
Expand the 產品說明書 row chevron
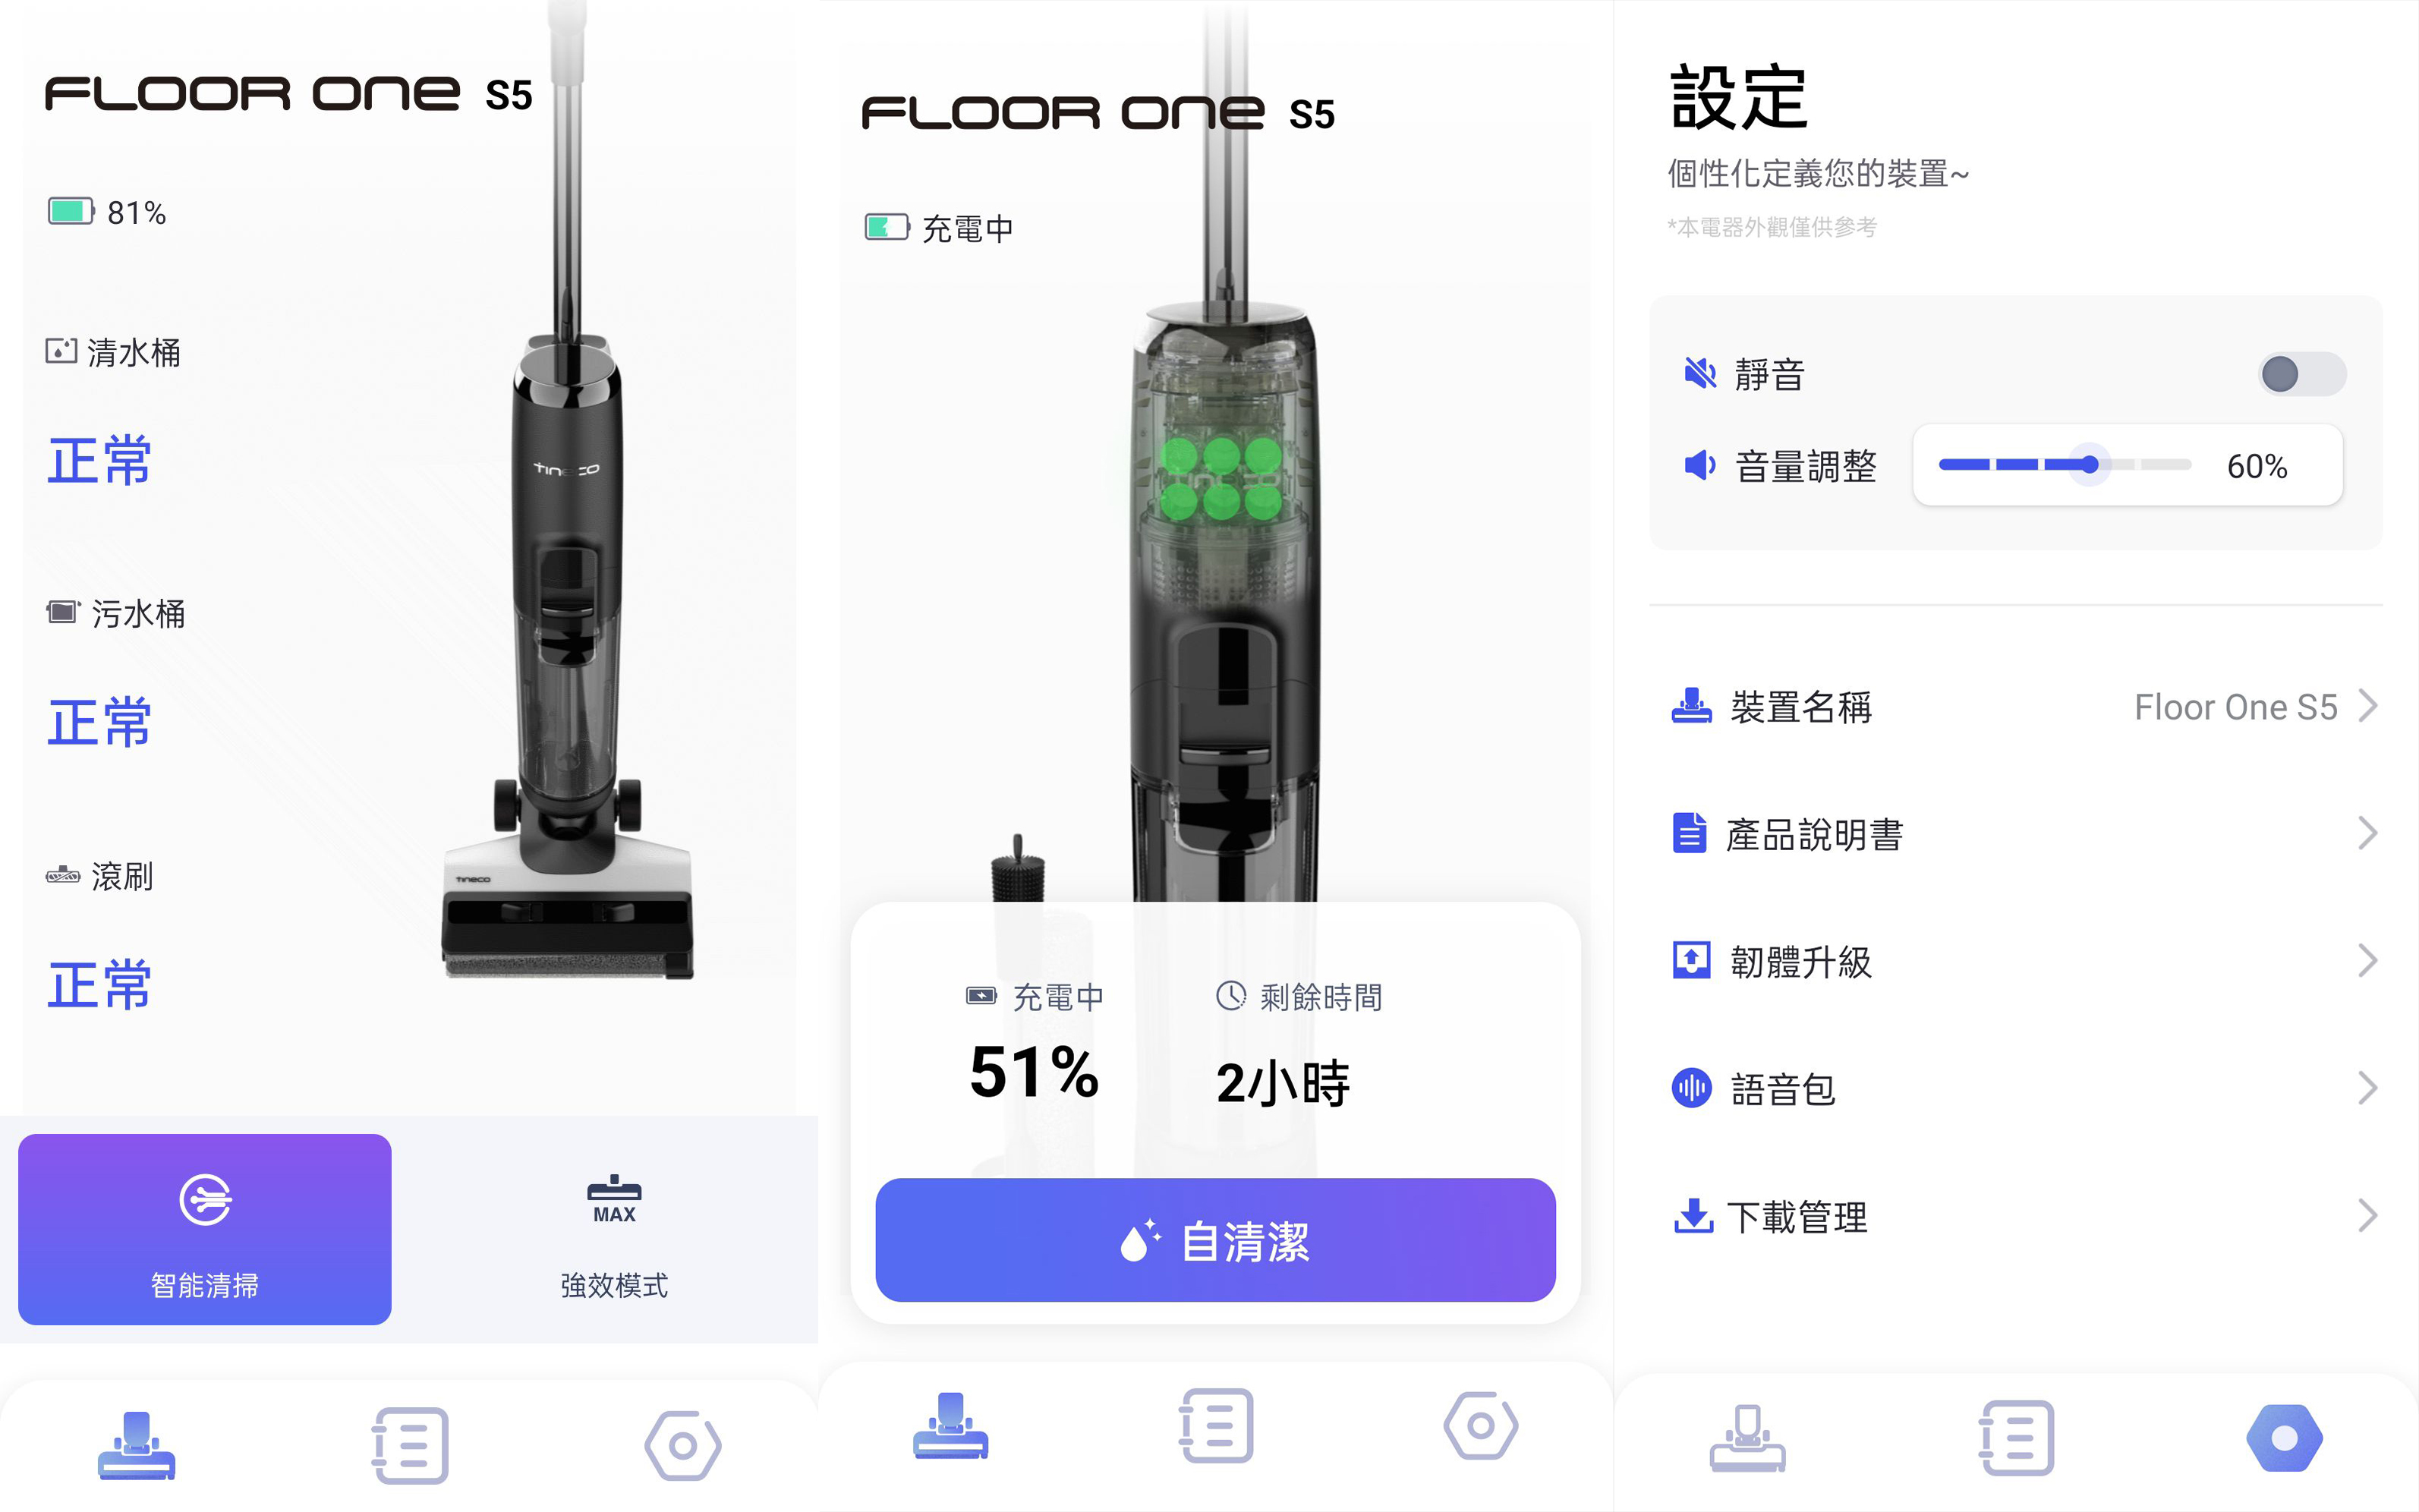2367,833
